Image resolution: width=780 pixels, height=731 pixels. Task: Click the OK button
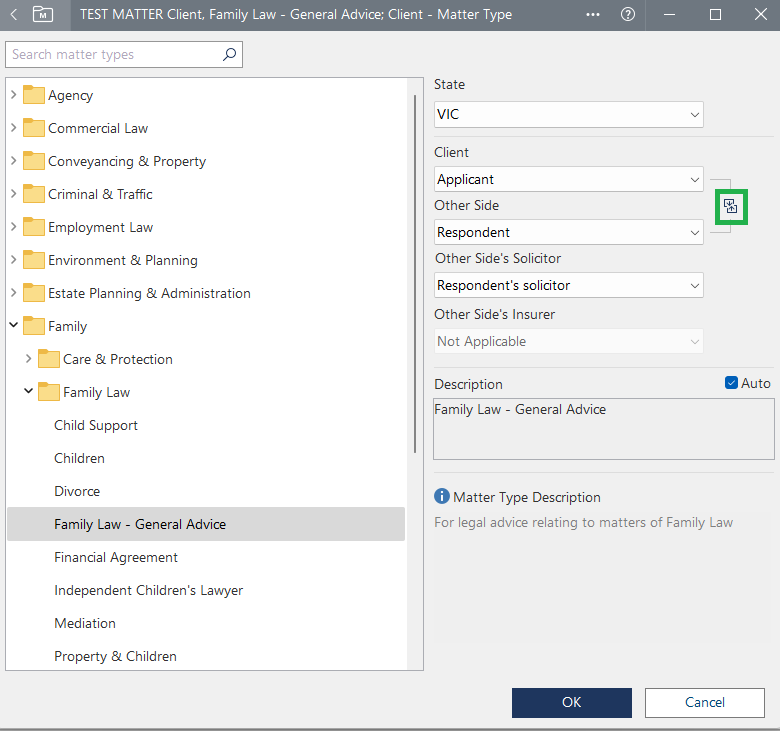tap(571, 702)
